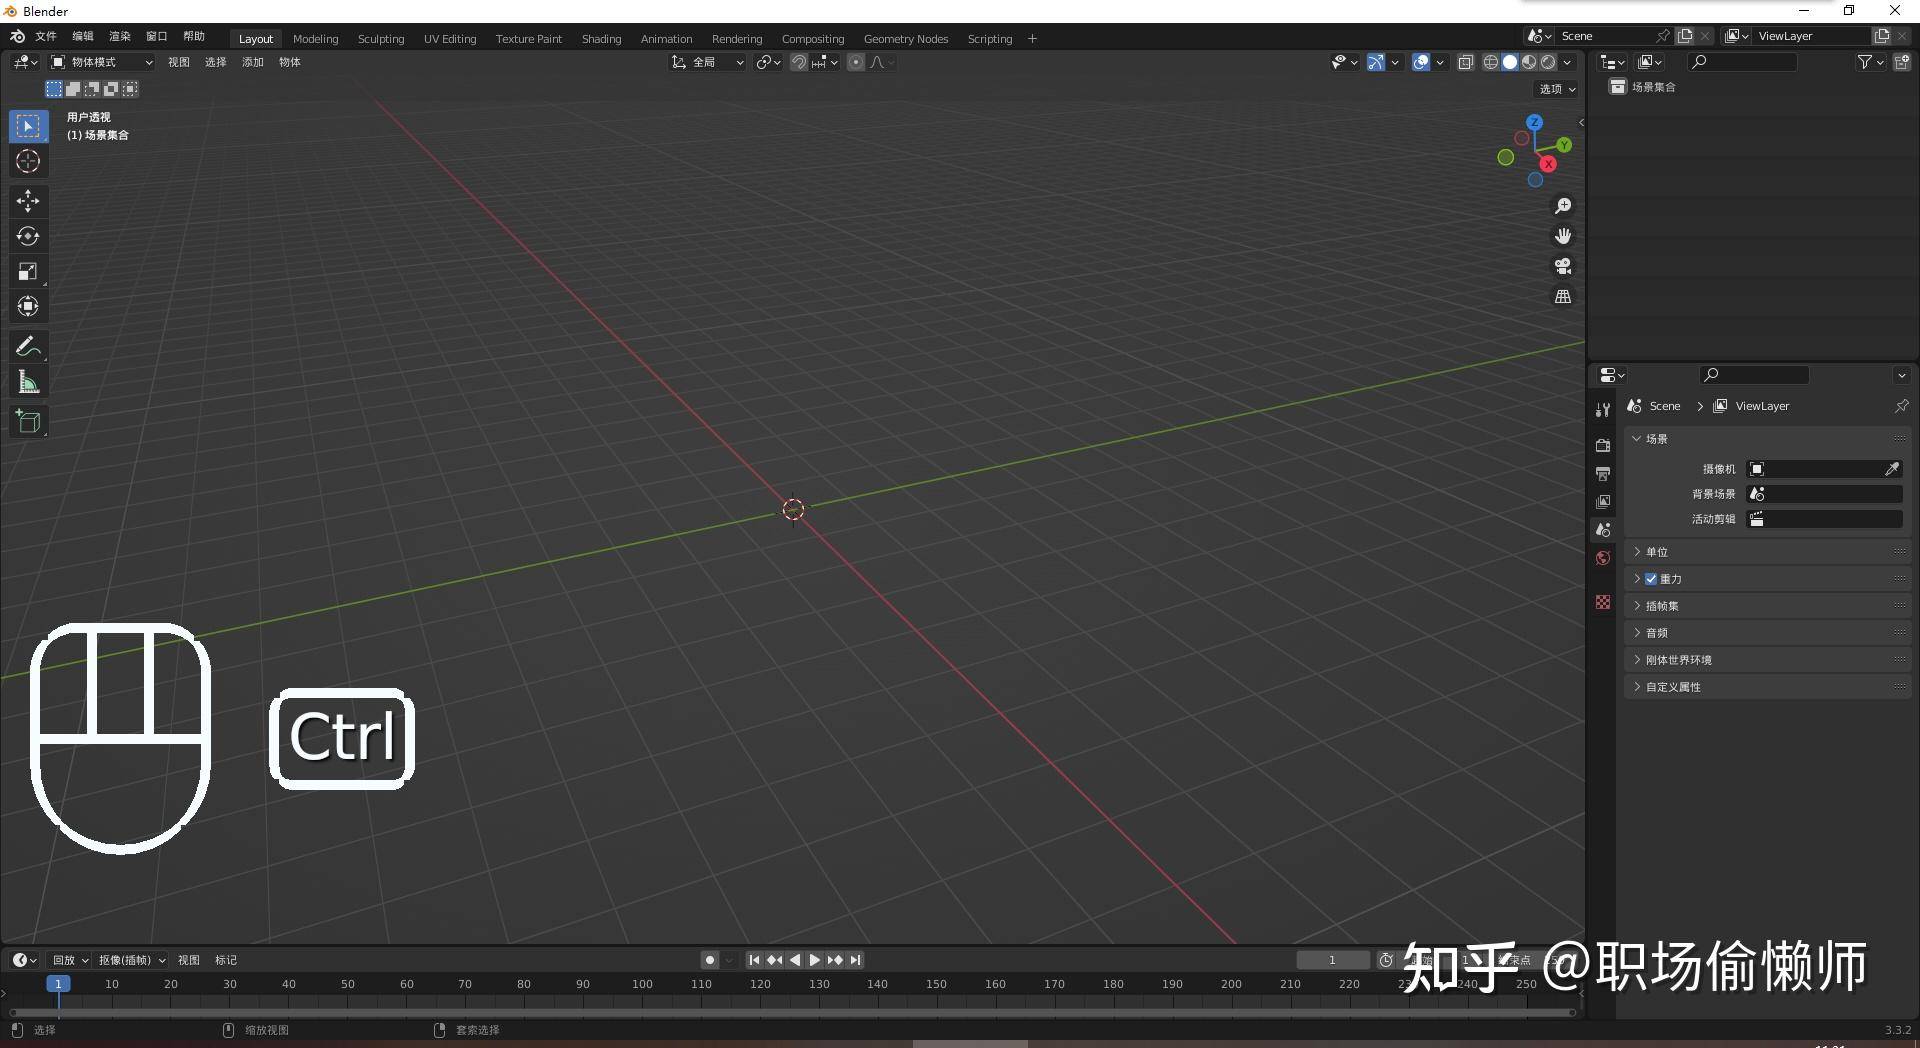Add a new collection in the outliner

(1902, 62)
